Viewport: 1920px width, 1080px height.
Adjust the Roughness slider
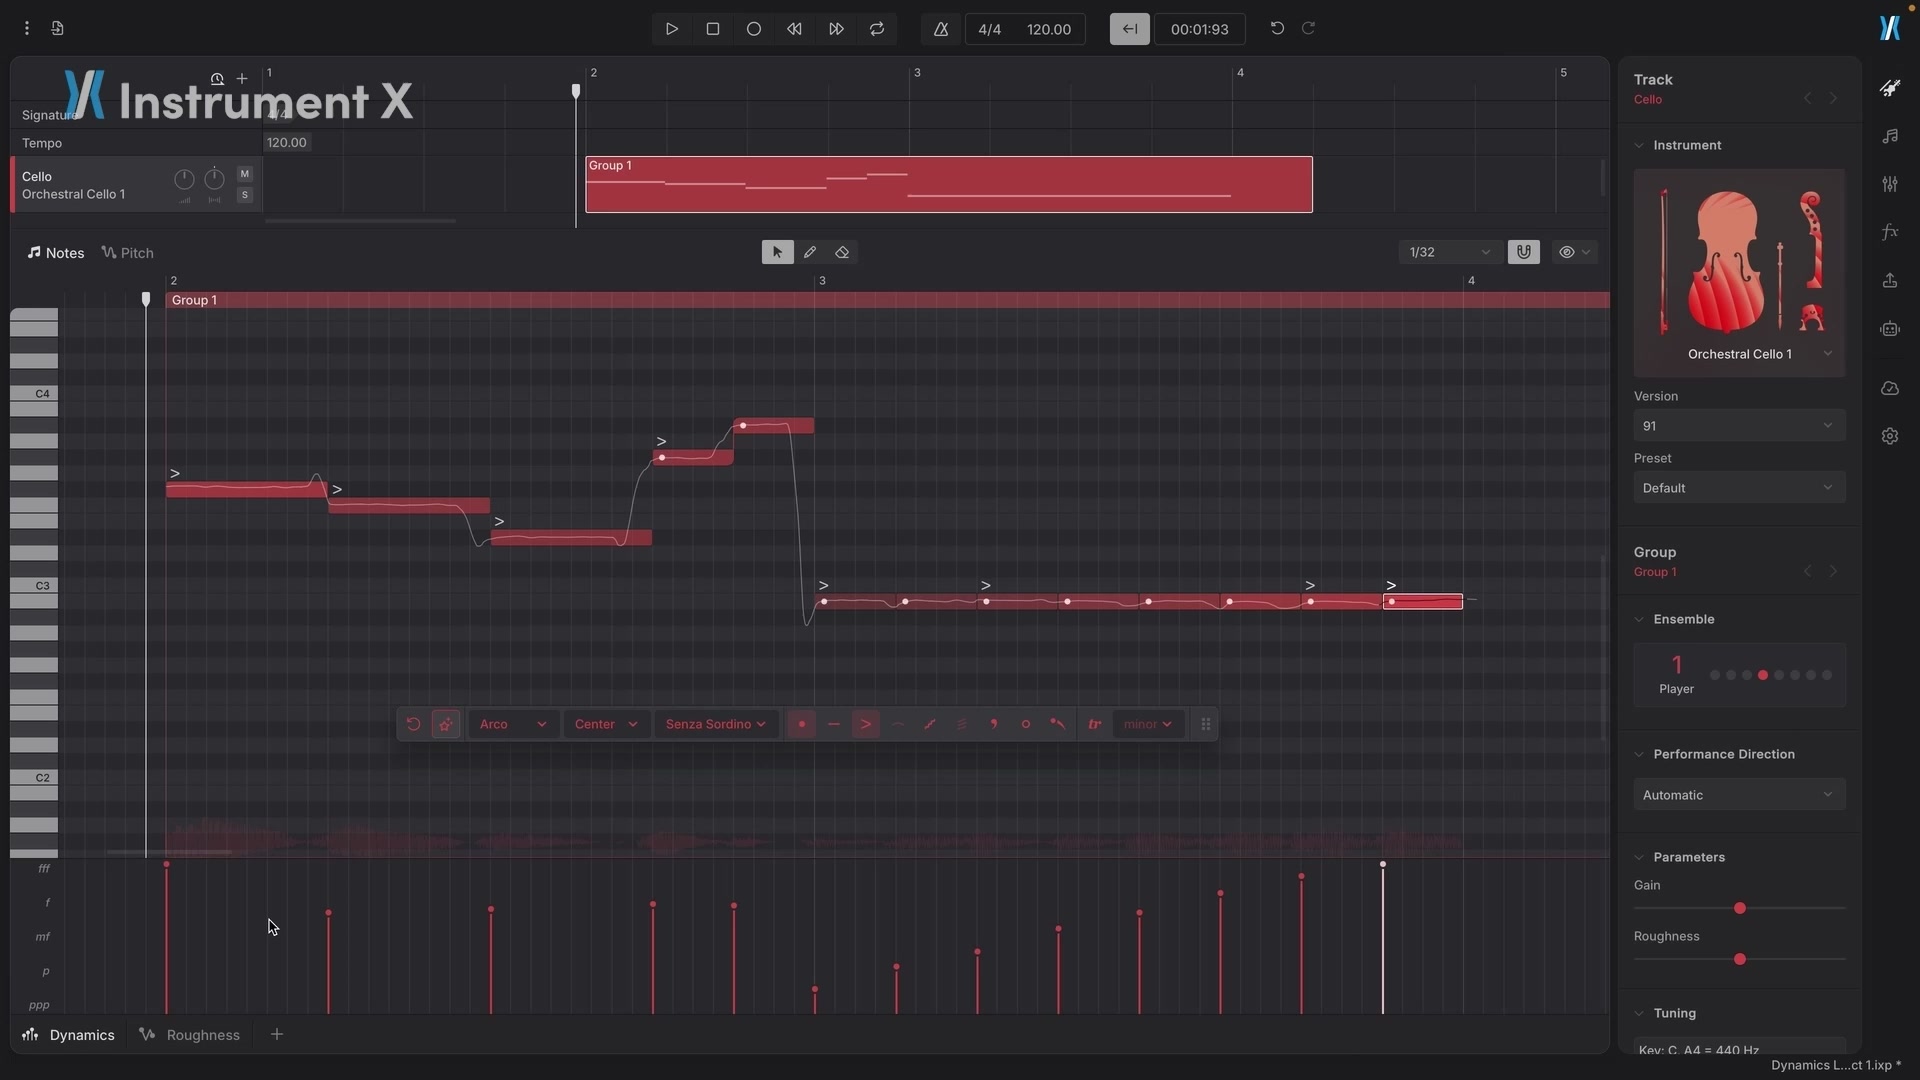click(x=1740, y=959)
